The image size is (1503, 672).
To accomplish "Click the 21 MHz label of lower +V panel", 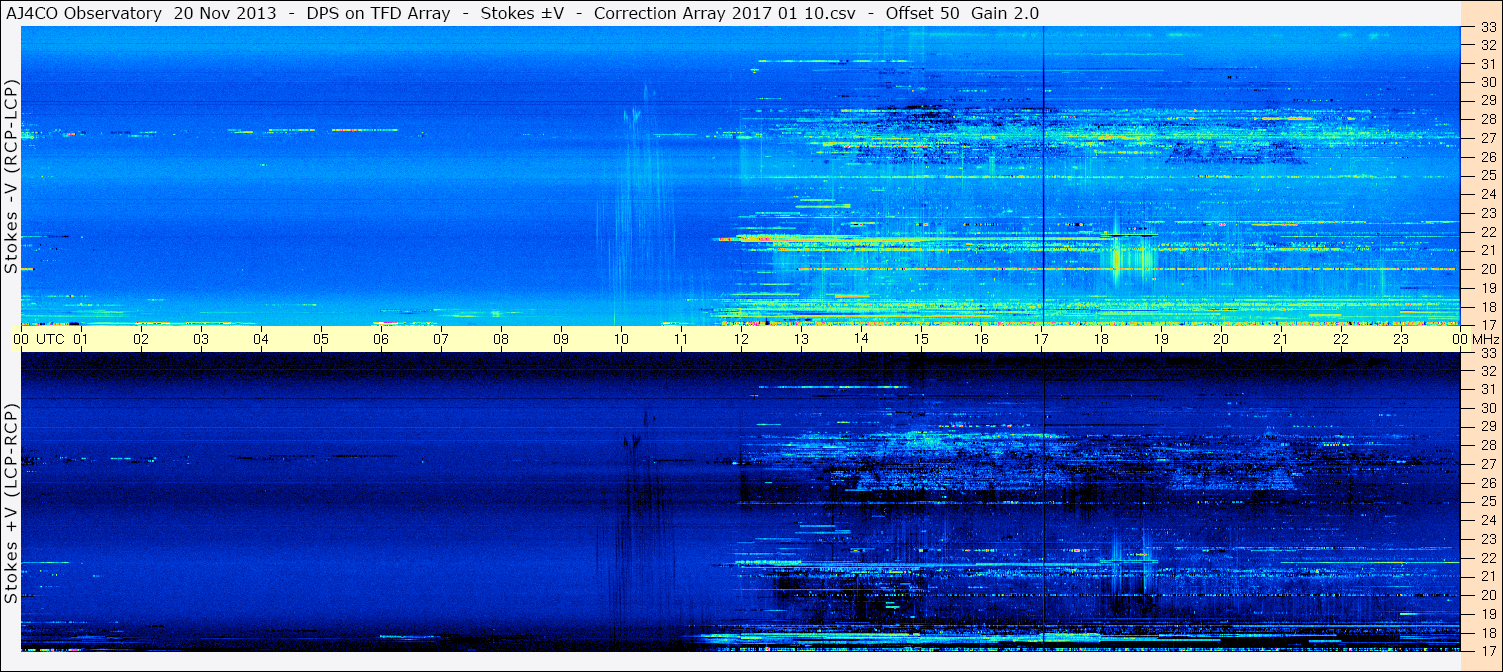I will (x=1488, y=576).
